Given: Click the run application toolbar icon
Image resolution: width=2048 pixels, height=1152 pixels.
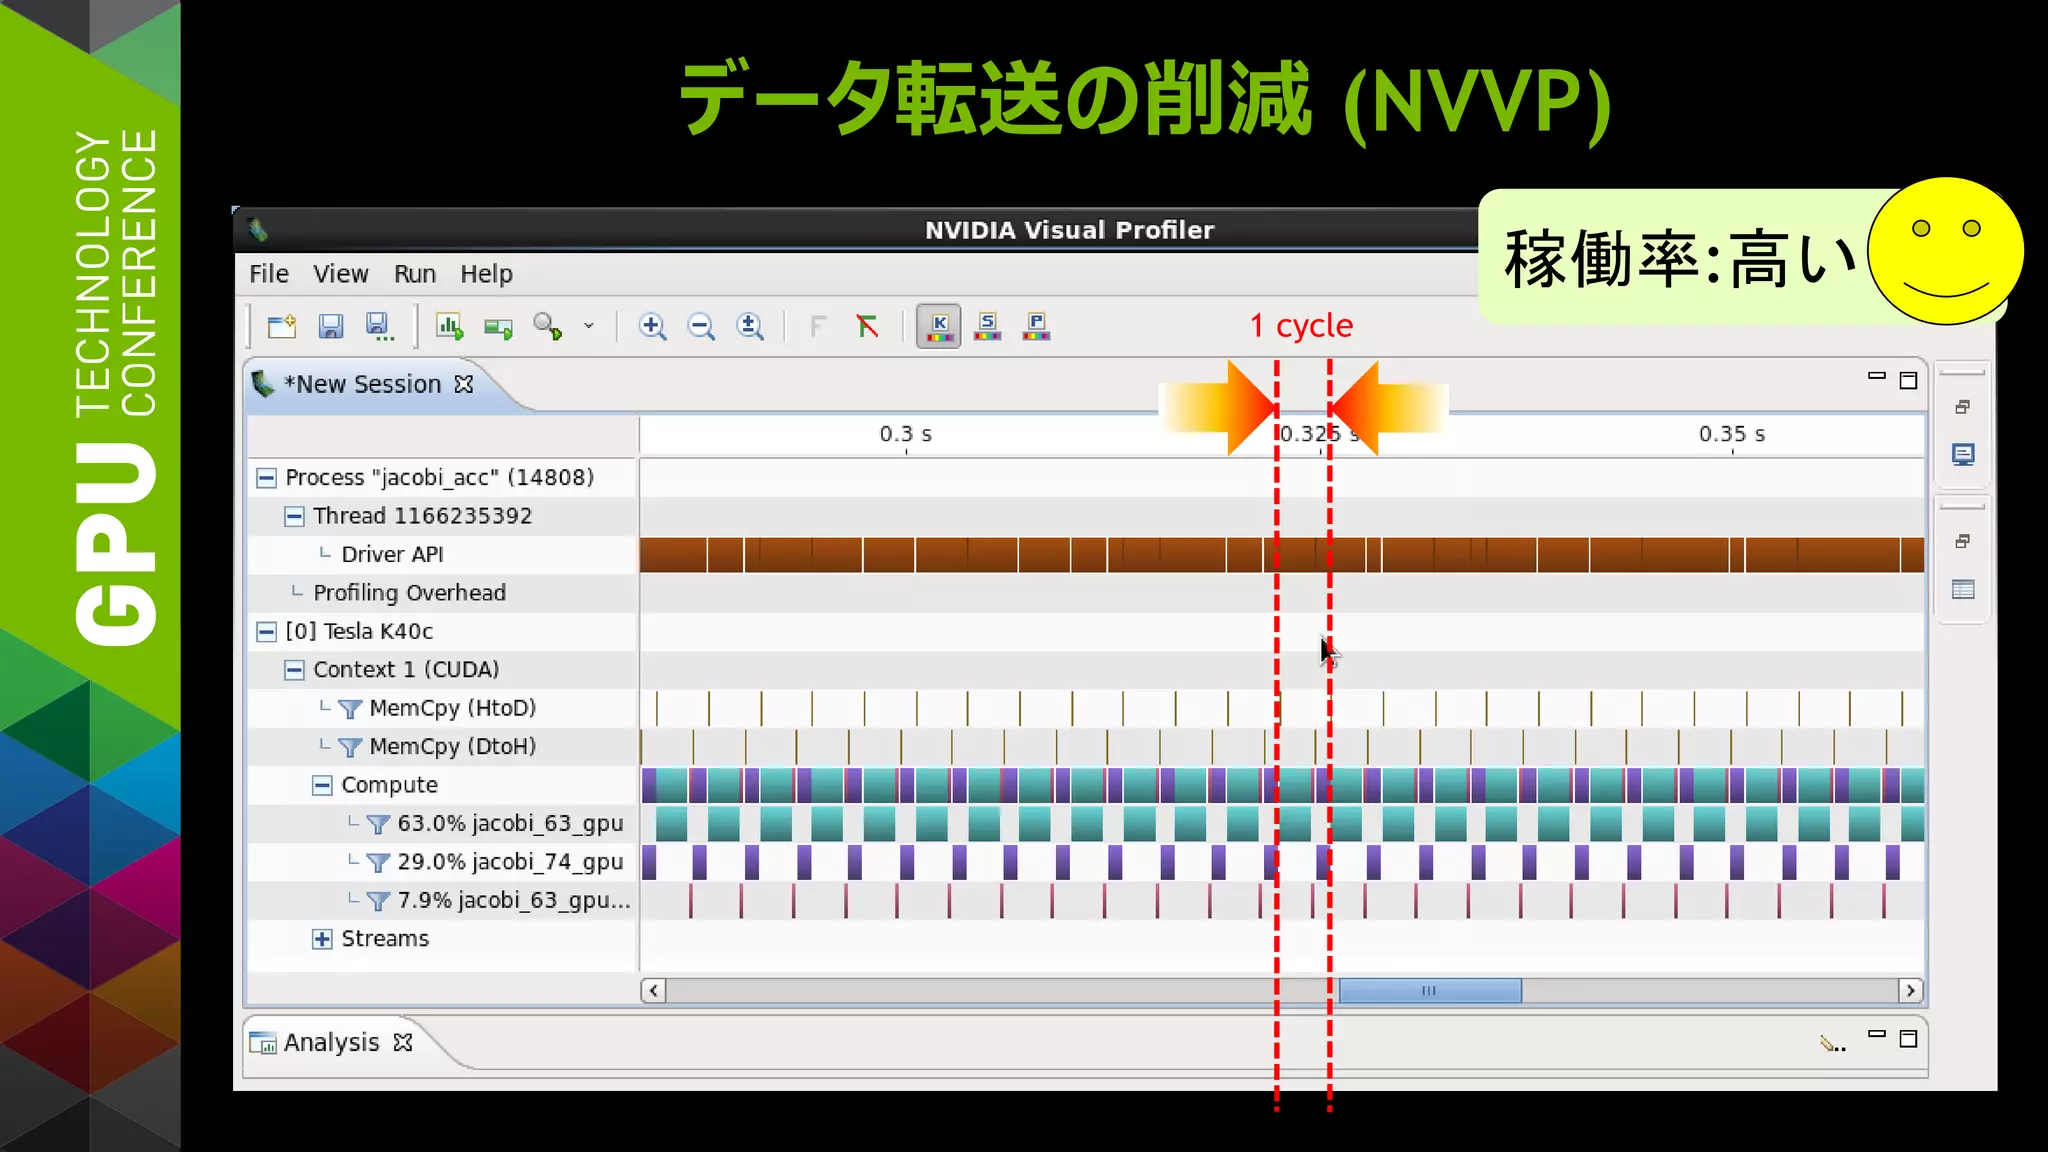Looking at the screenshot, I should 498,327.
